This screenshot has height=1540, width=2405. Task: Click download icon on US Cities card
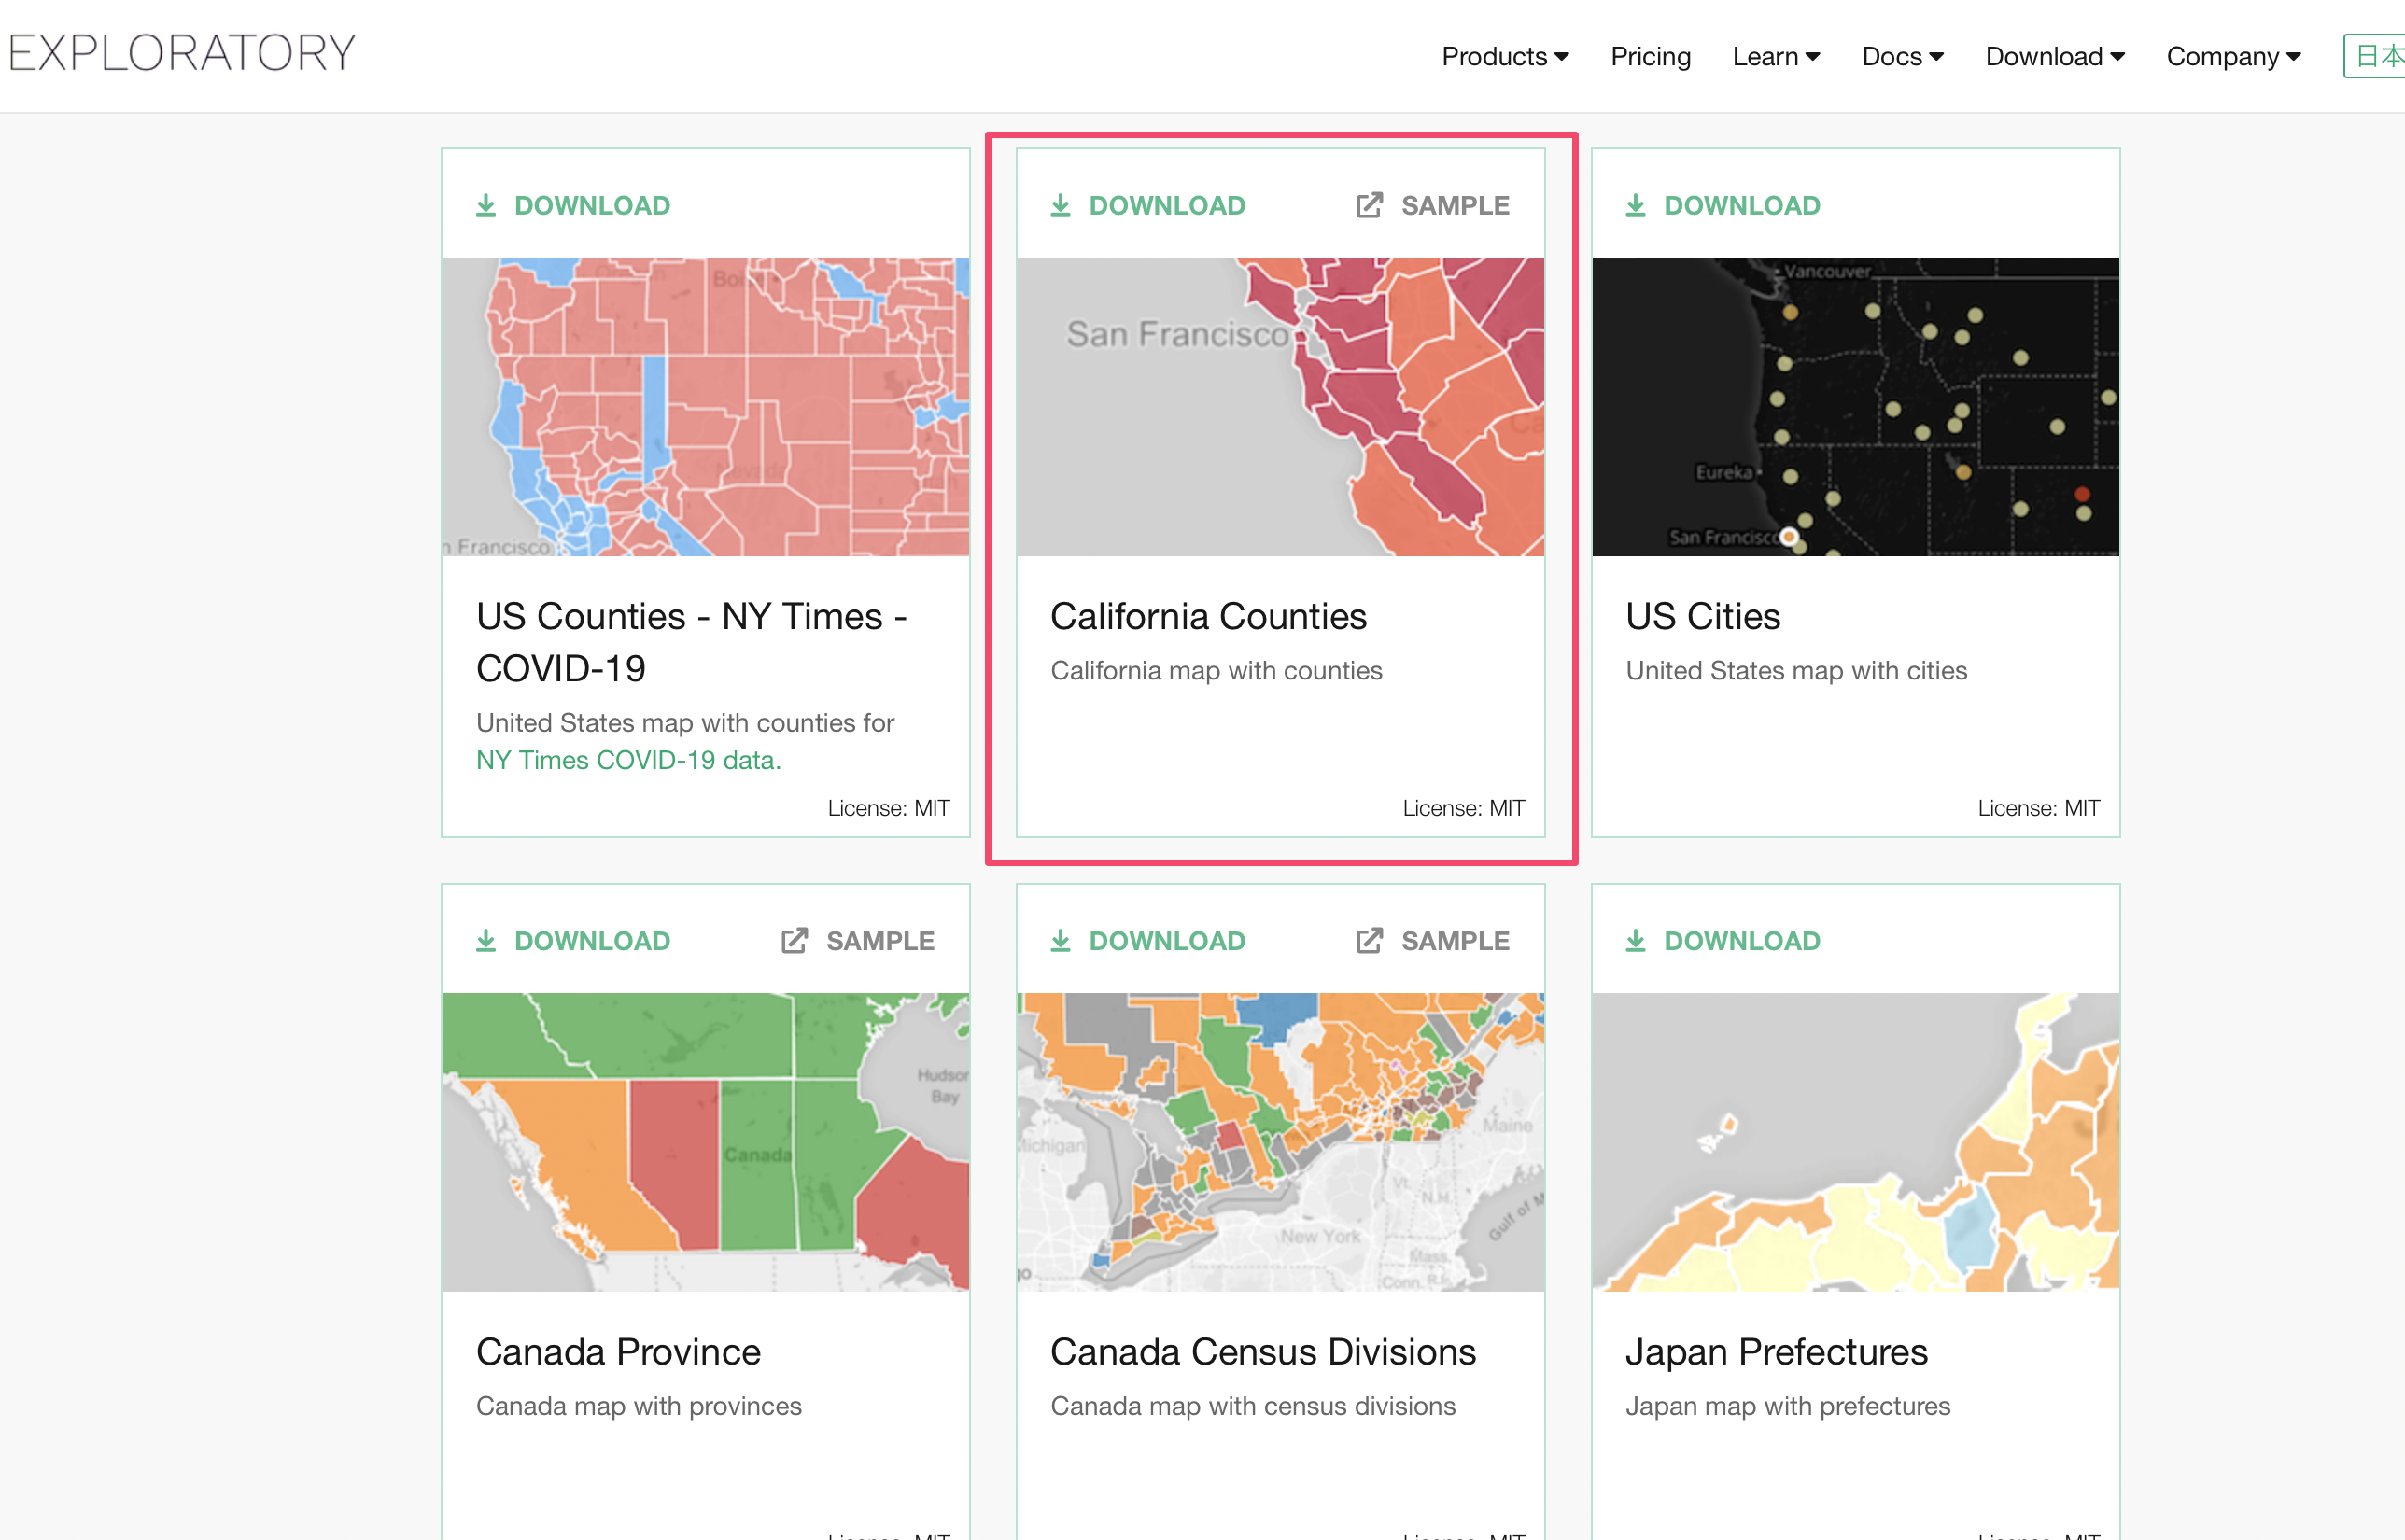(x=1636, y=205)
